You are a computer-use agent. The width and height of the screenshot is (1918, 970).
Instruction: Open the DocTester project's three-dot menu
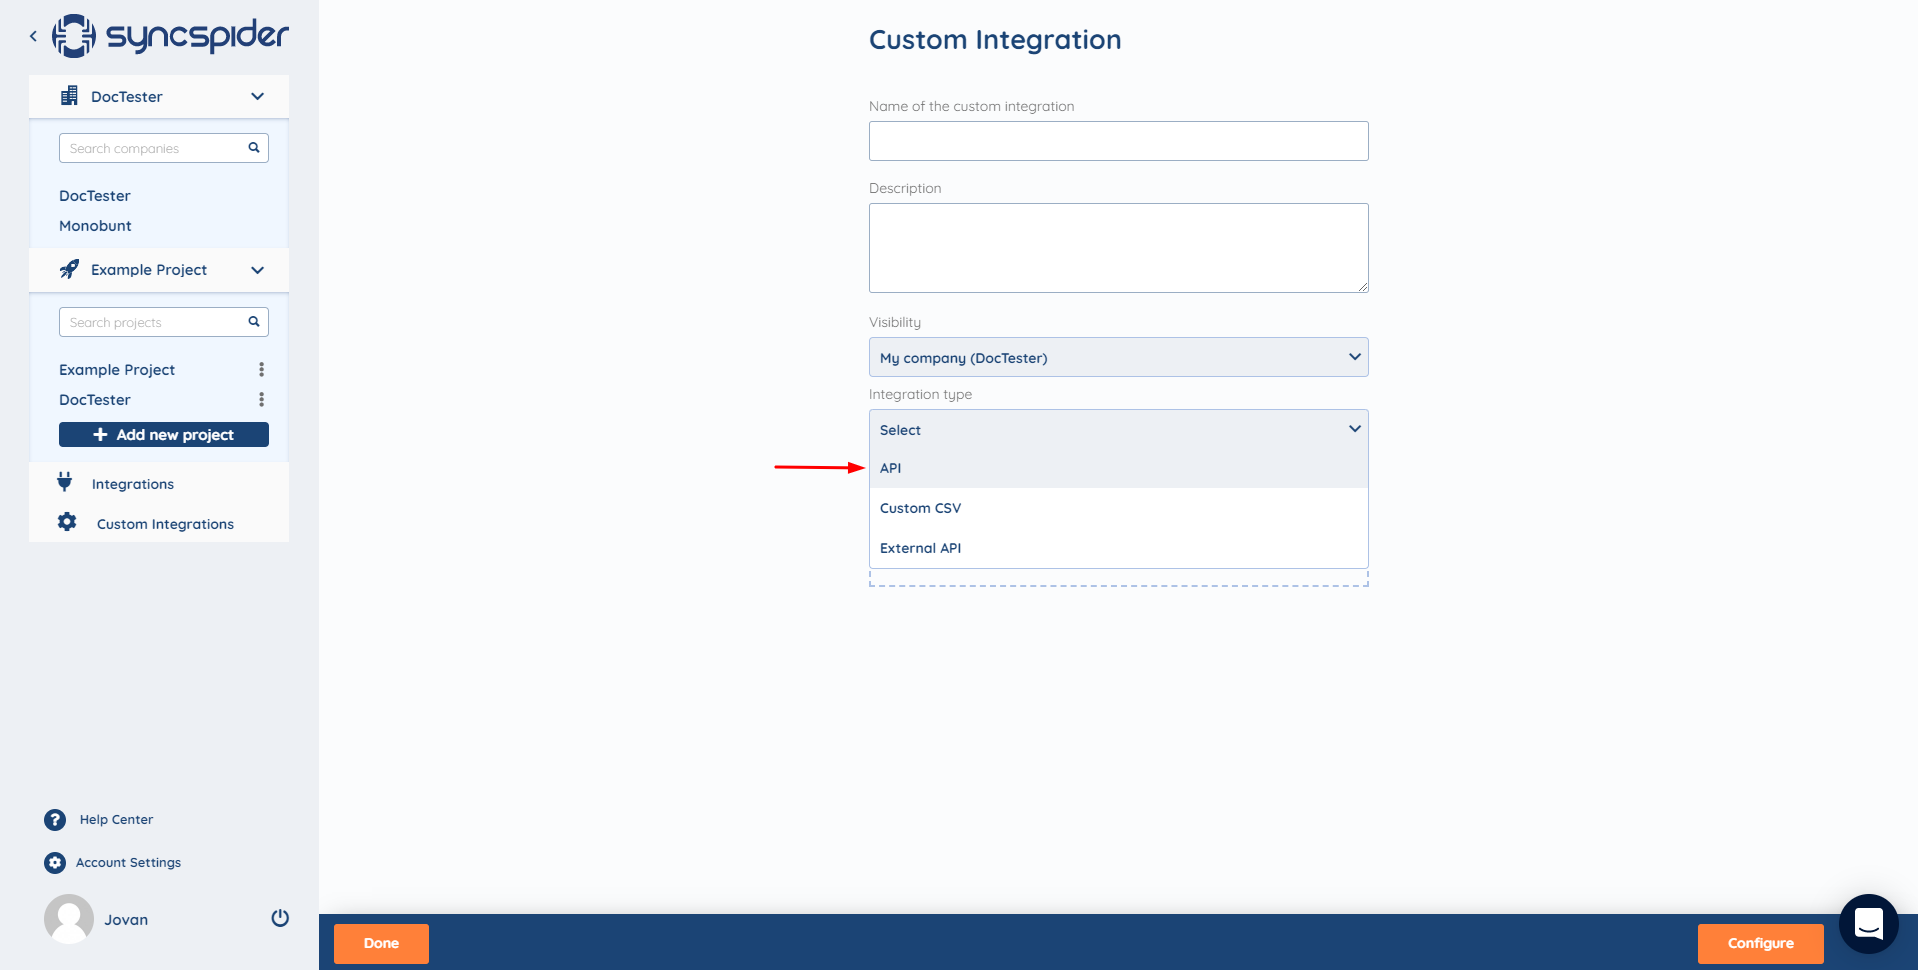click(262, 400)
